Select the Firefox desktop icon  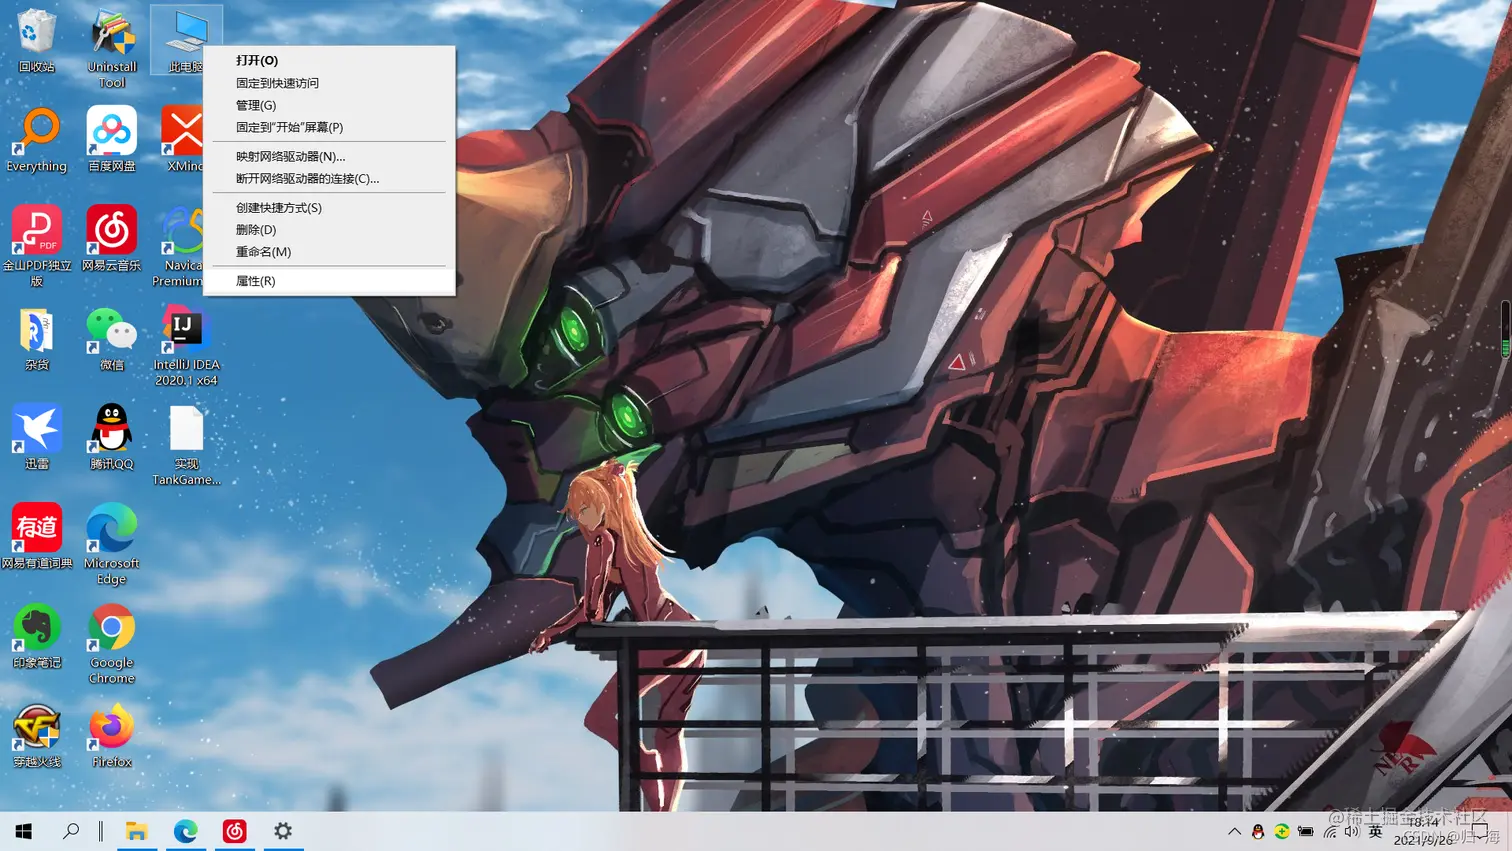coord(112,735)
